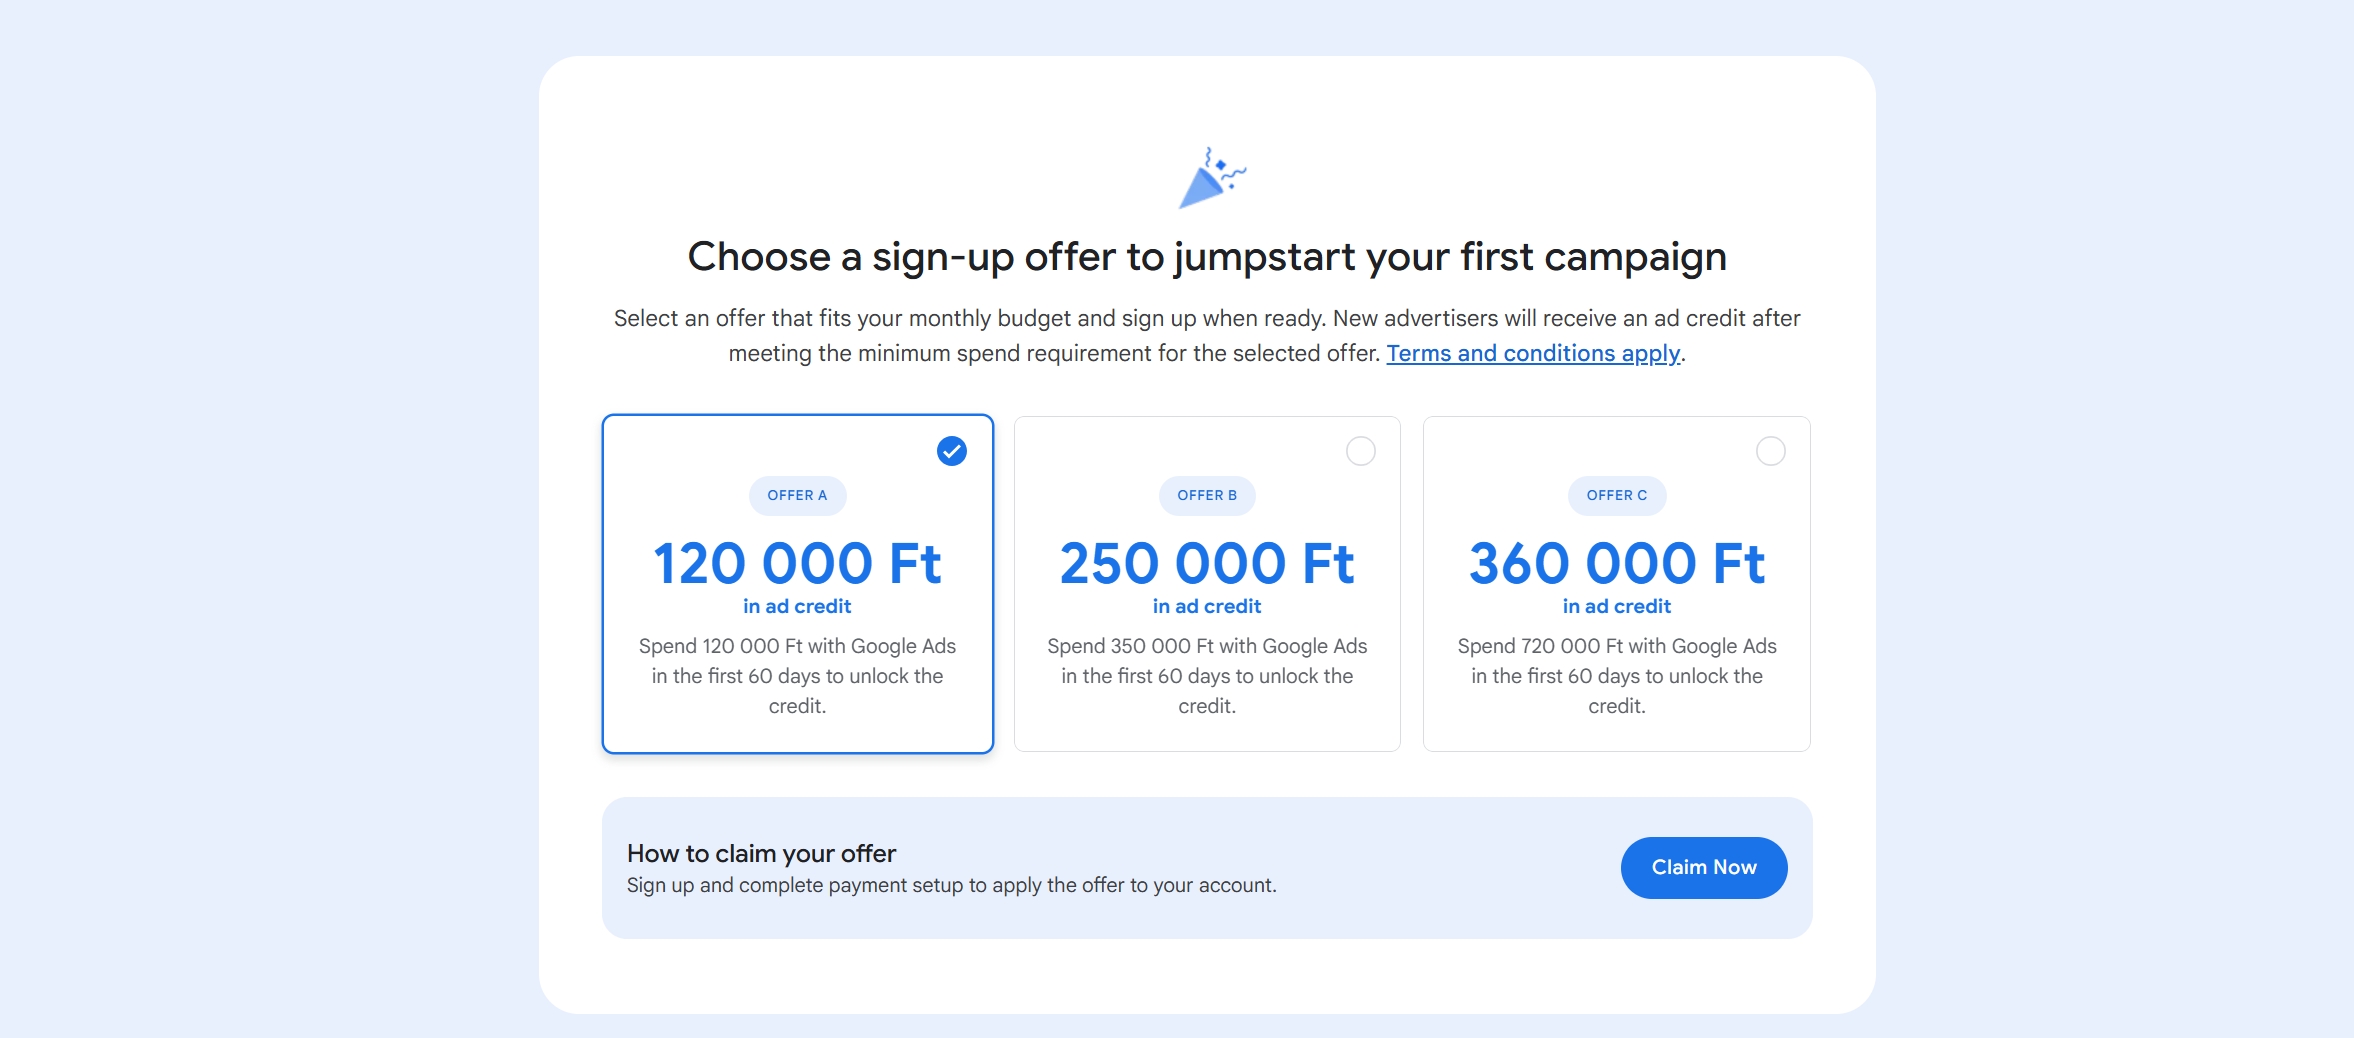
Task: Click the 'Sign up and complete payment setup' text
Action: pos(951,885)
